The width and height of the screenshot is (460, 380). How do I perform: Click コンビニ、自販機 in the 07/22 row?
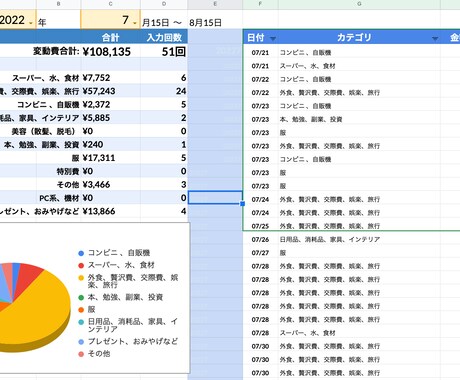tap(305, 79)
